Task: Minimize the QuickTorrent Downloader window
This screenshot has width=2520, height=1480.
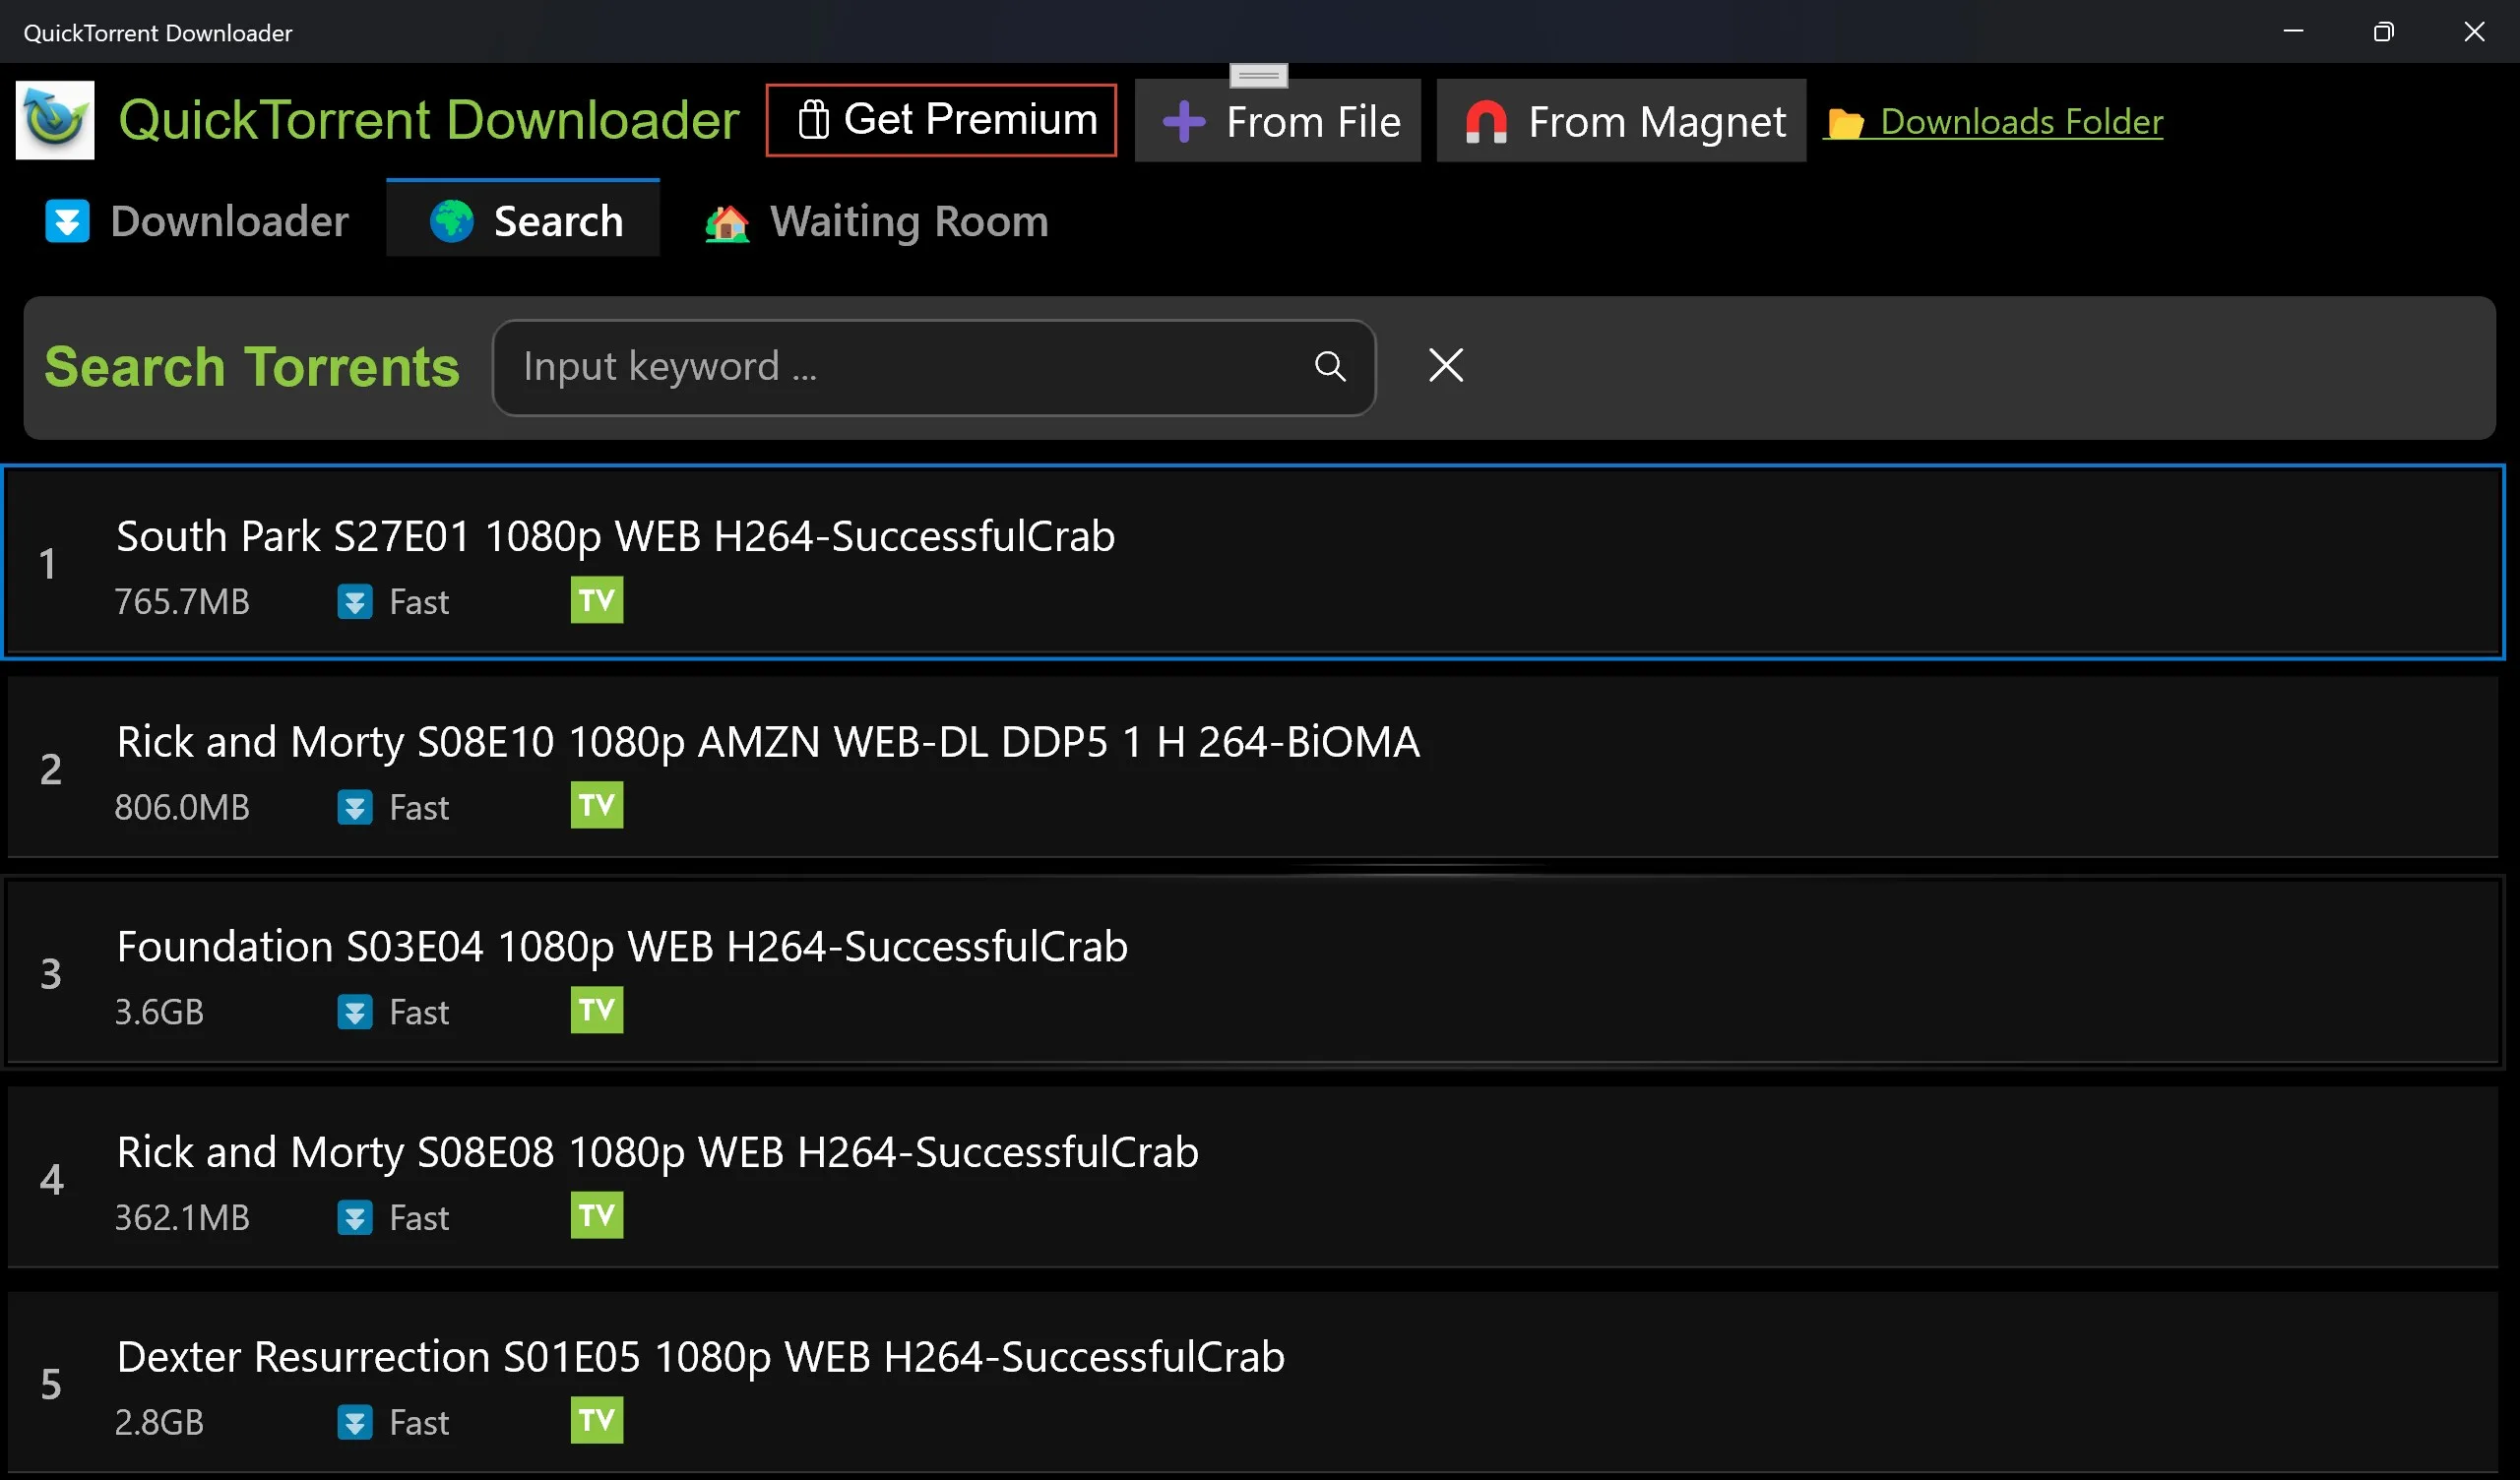Action: [2293, 31]
